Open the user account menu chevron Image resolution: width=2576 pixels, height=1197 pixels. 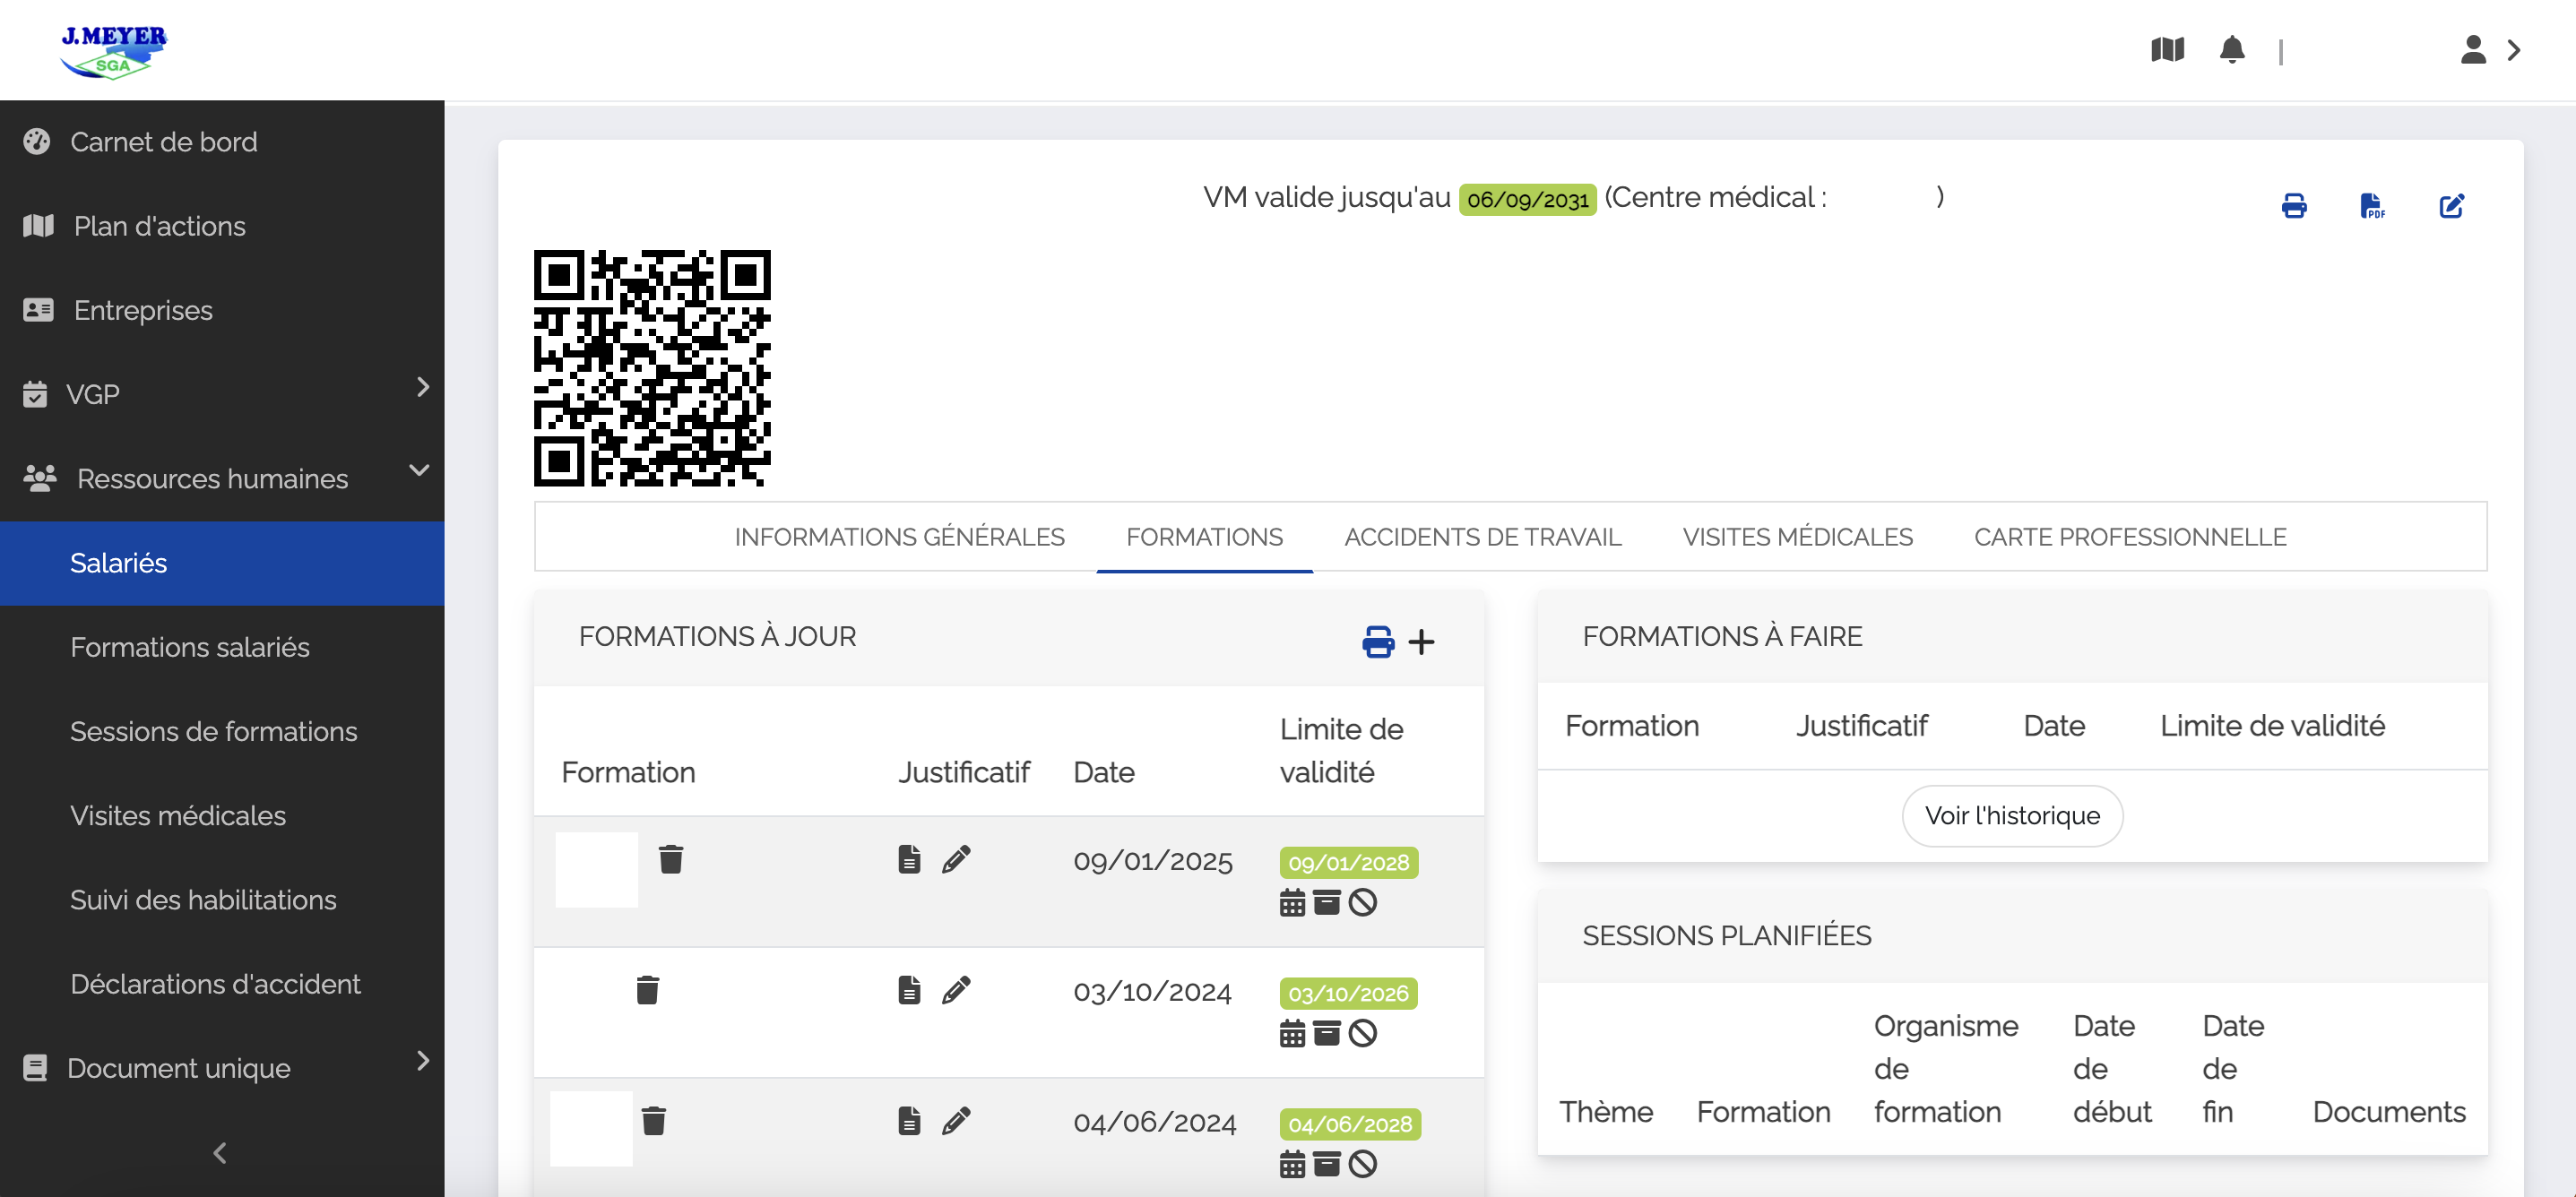pyautogui.click(x=2513, y=49)
